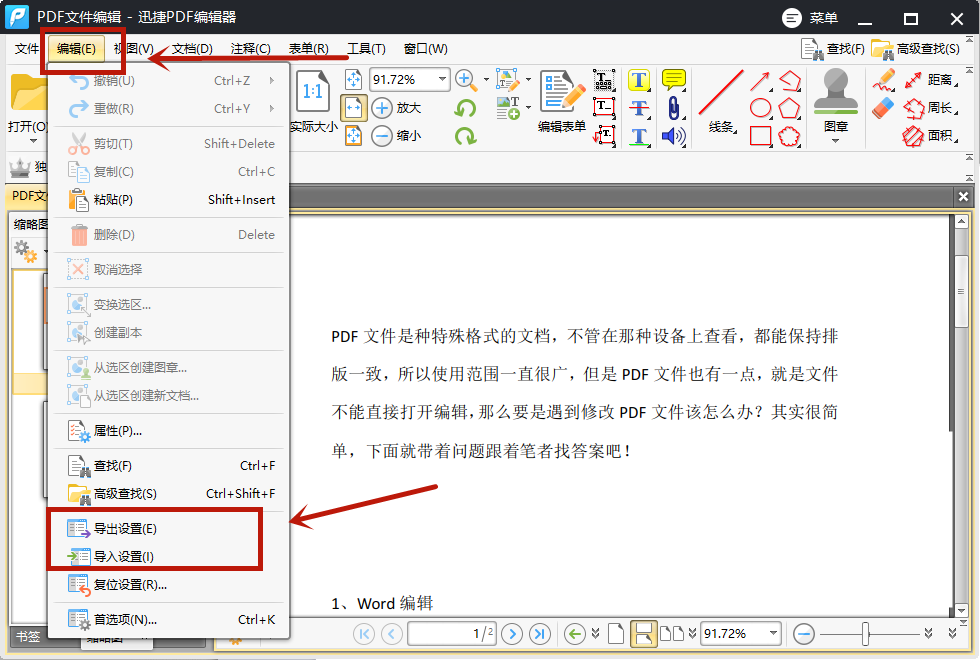Select the Line (线条) drawing tool
Image resolution: width=980 pixels, height=660 pixels.
(x=721, y=102)
